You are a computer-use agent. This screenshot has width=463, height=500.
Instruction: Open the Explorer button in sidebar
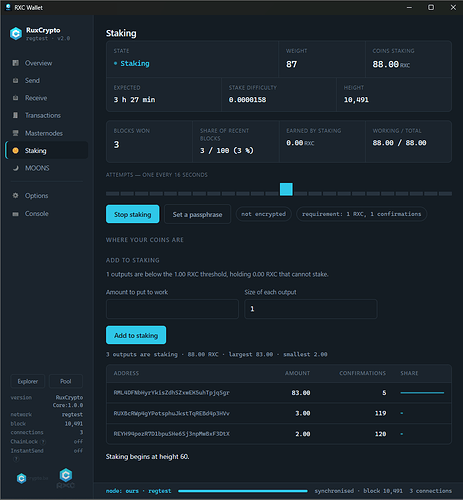click(28, 381)
